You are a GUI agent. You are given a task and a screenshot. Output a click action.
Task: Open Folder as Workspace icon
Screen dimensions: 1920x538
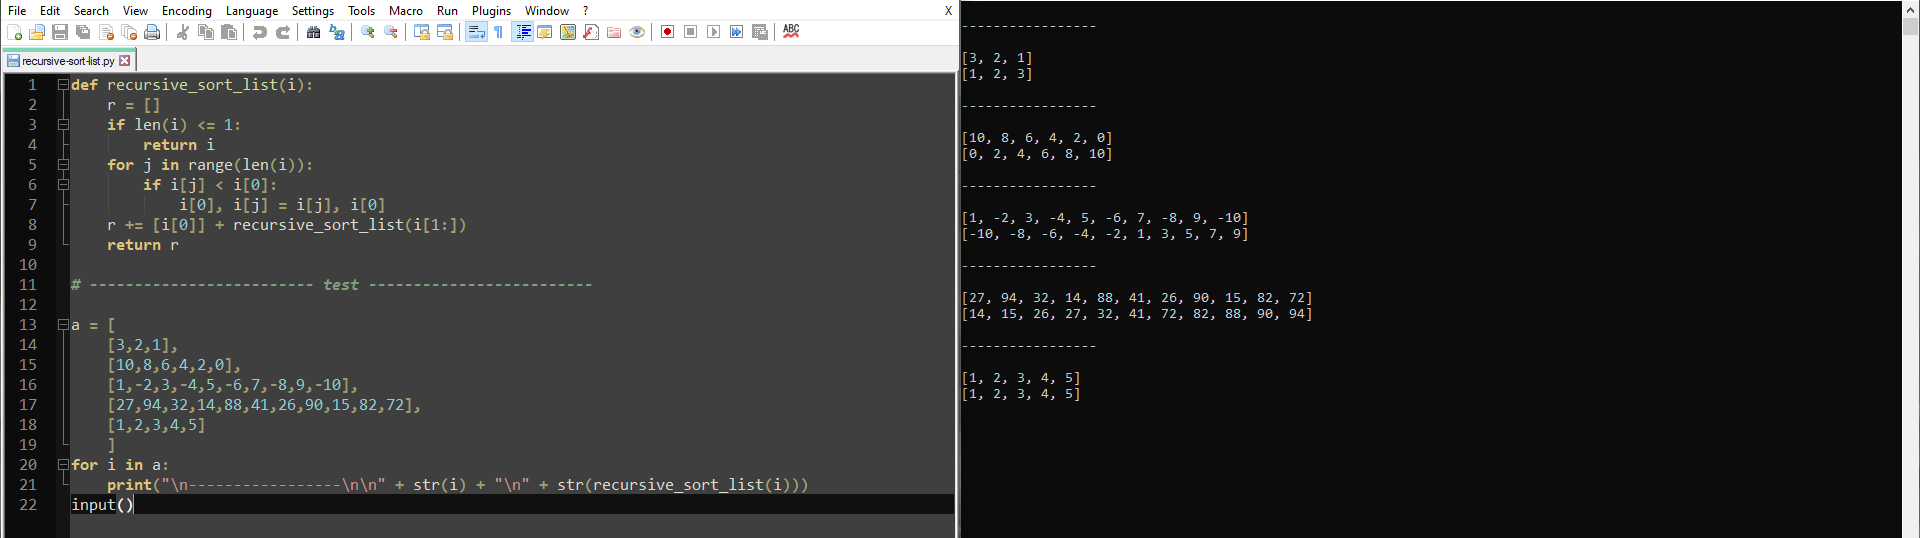[614, 32]
